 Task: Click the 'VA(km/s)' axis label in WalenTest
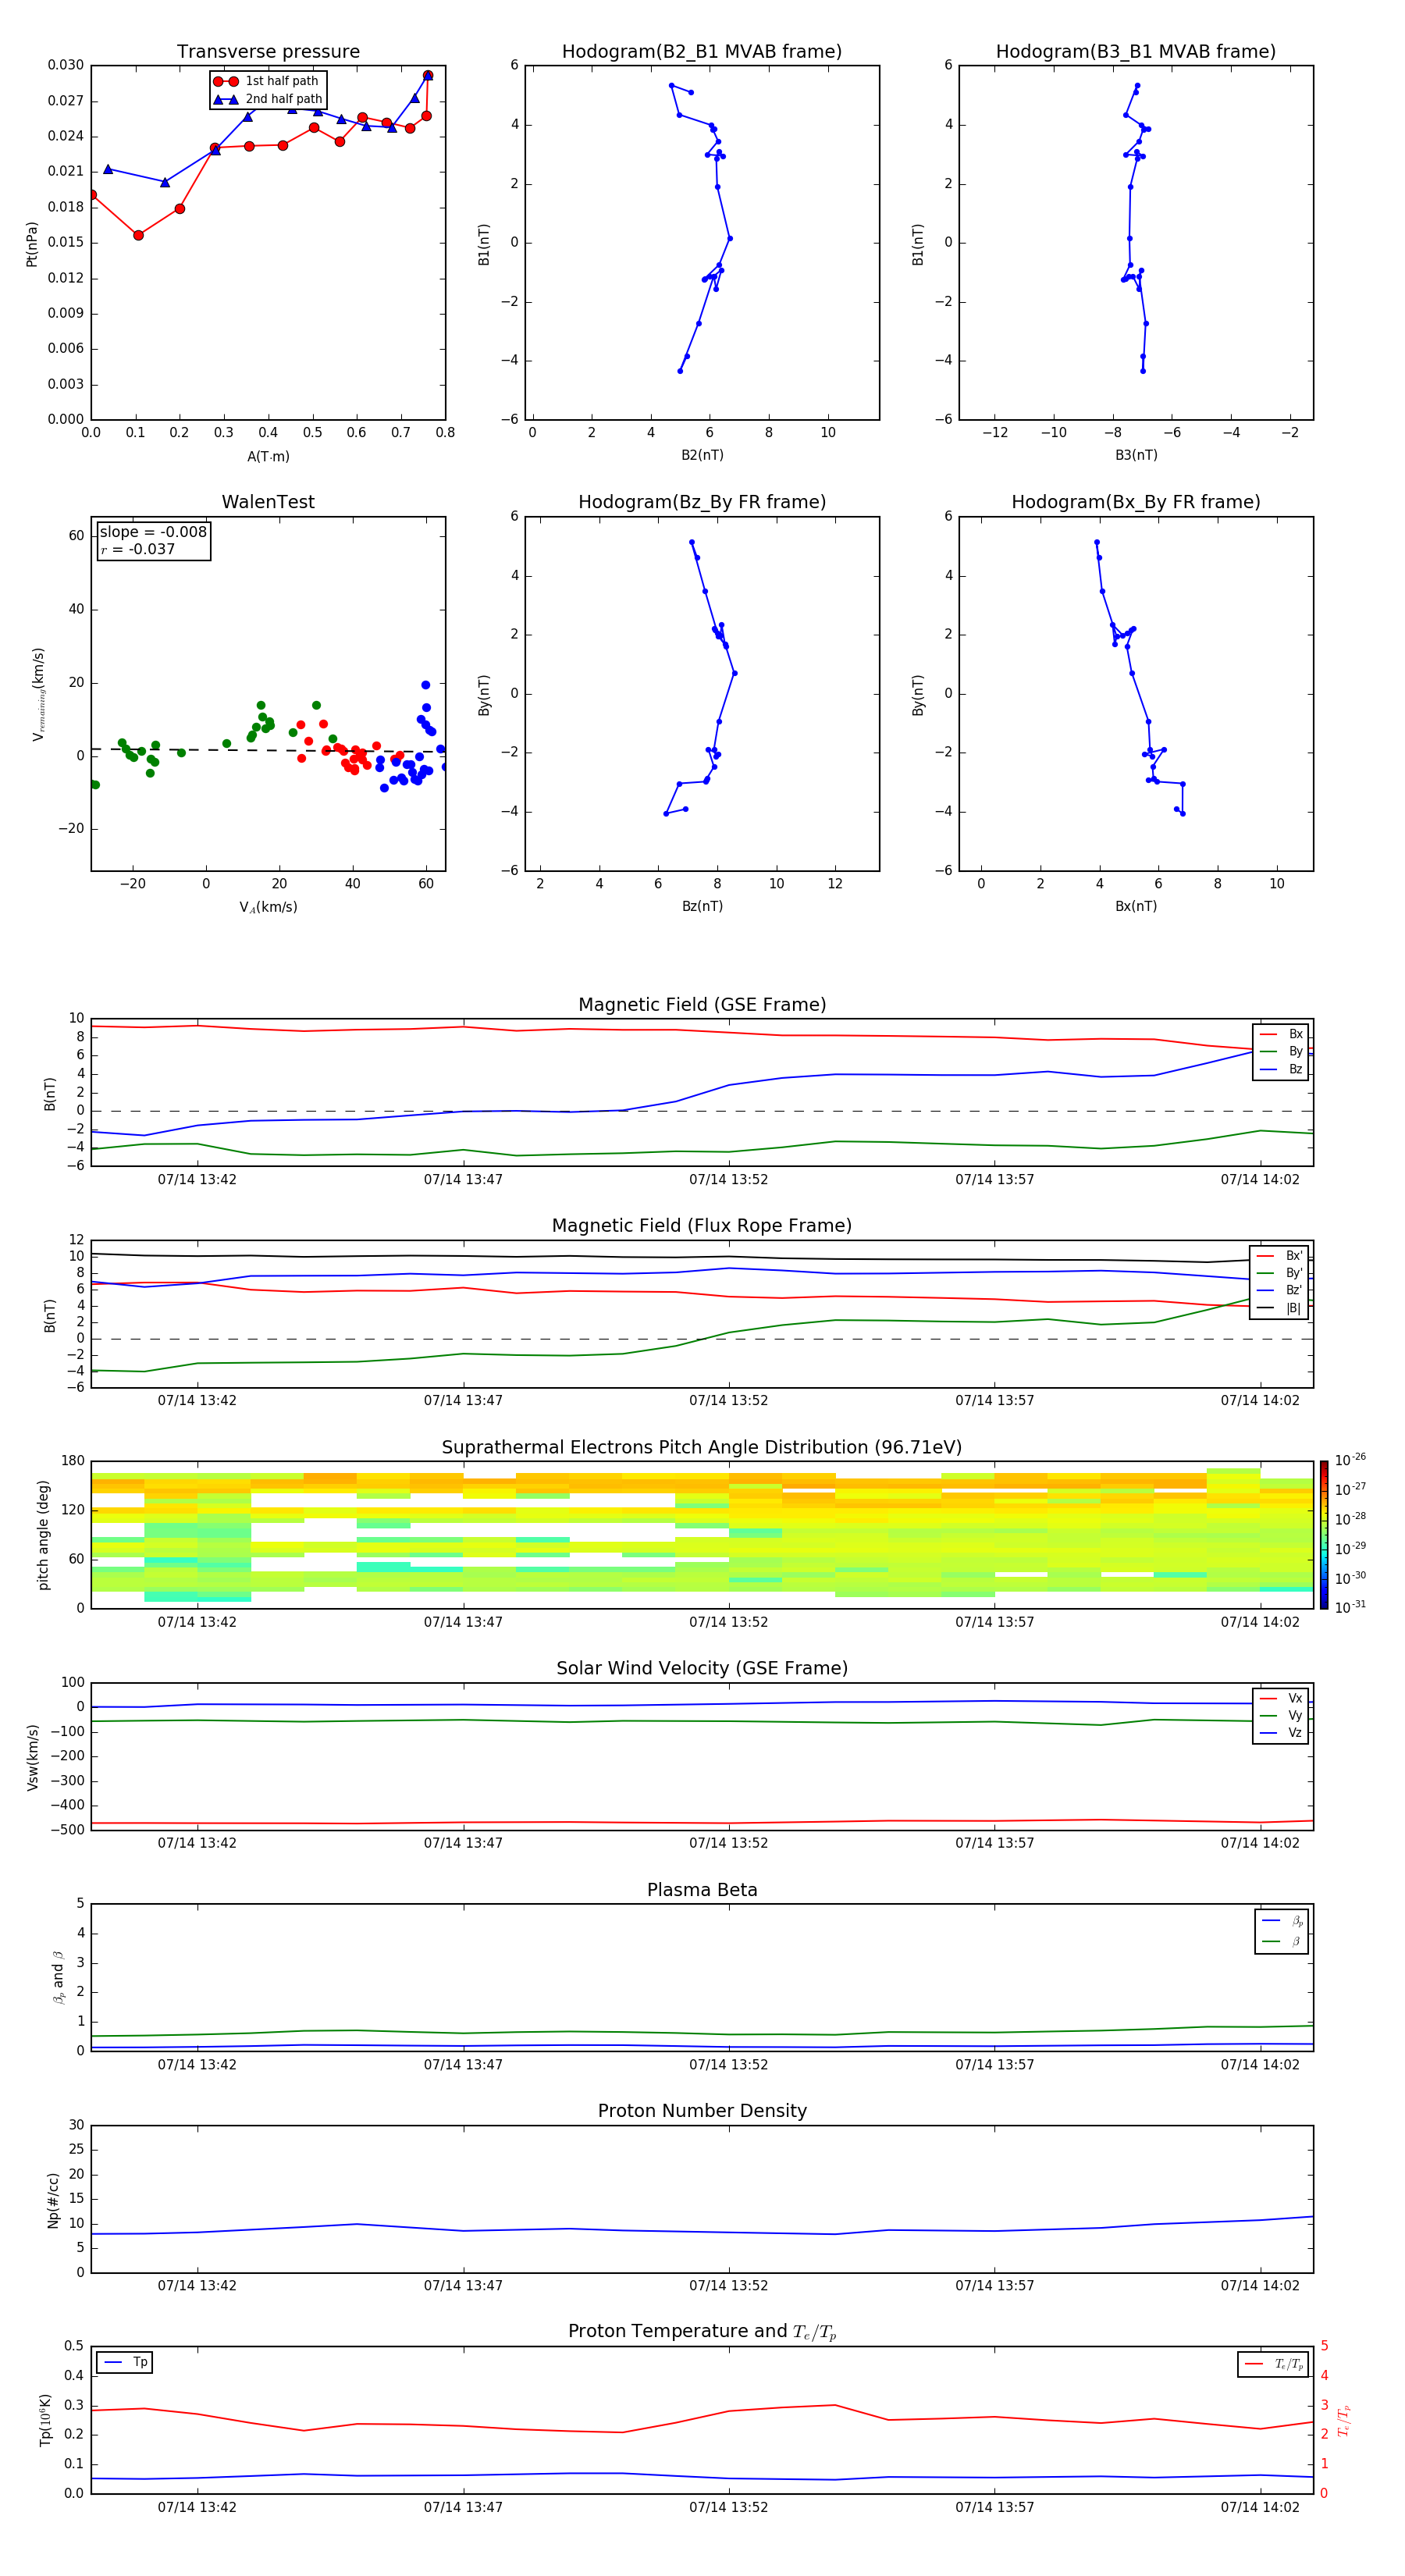(268, 907)
